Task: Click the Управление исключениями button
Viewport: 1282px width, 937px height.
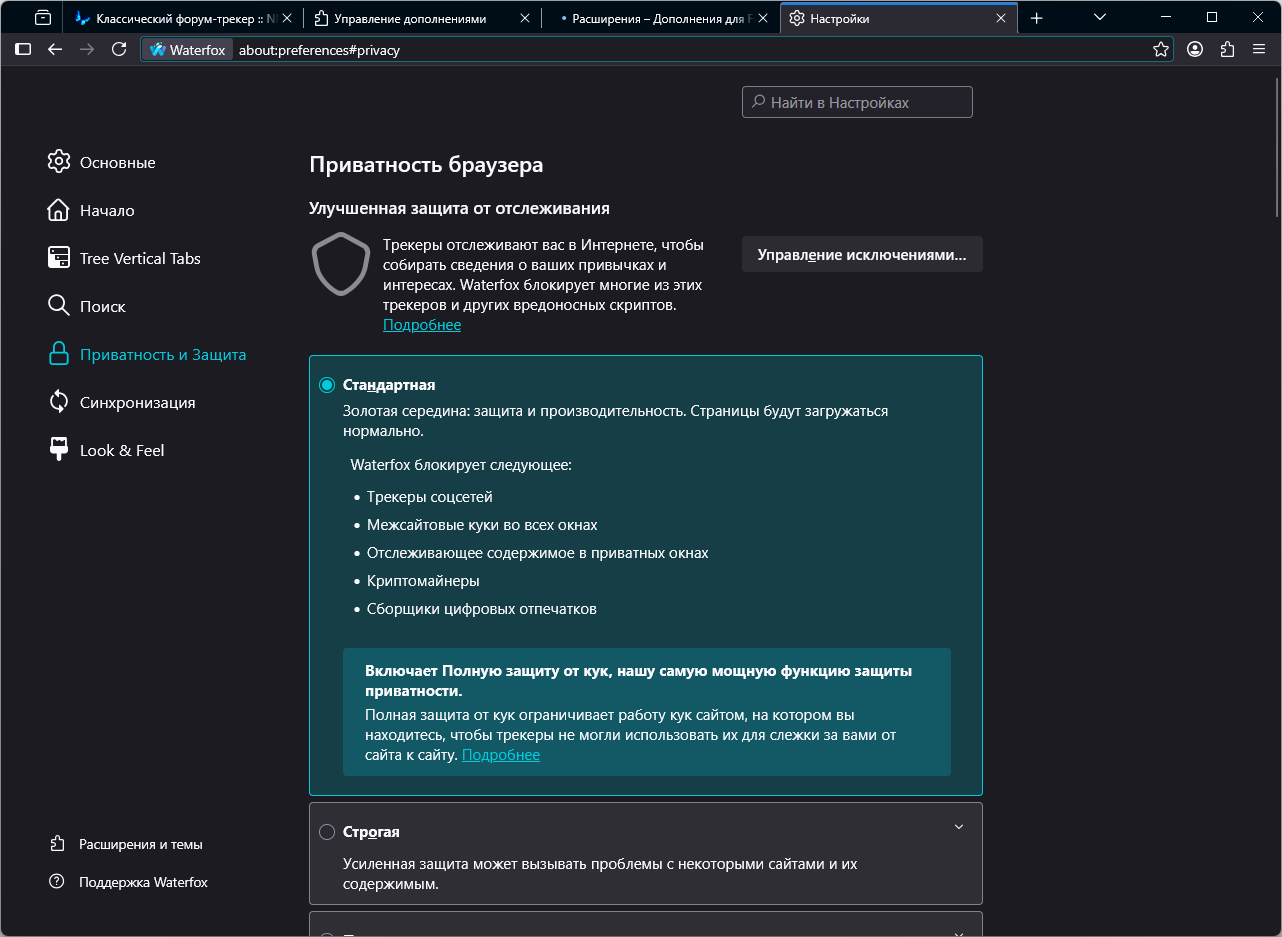Action: click(861, 254)
